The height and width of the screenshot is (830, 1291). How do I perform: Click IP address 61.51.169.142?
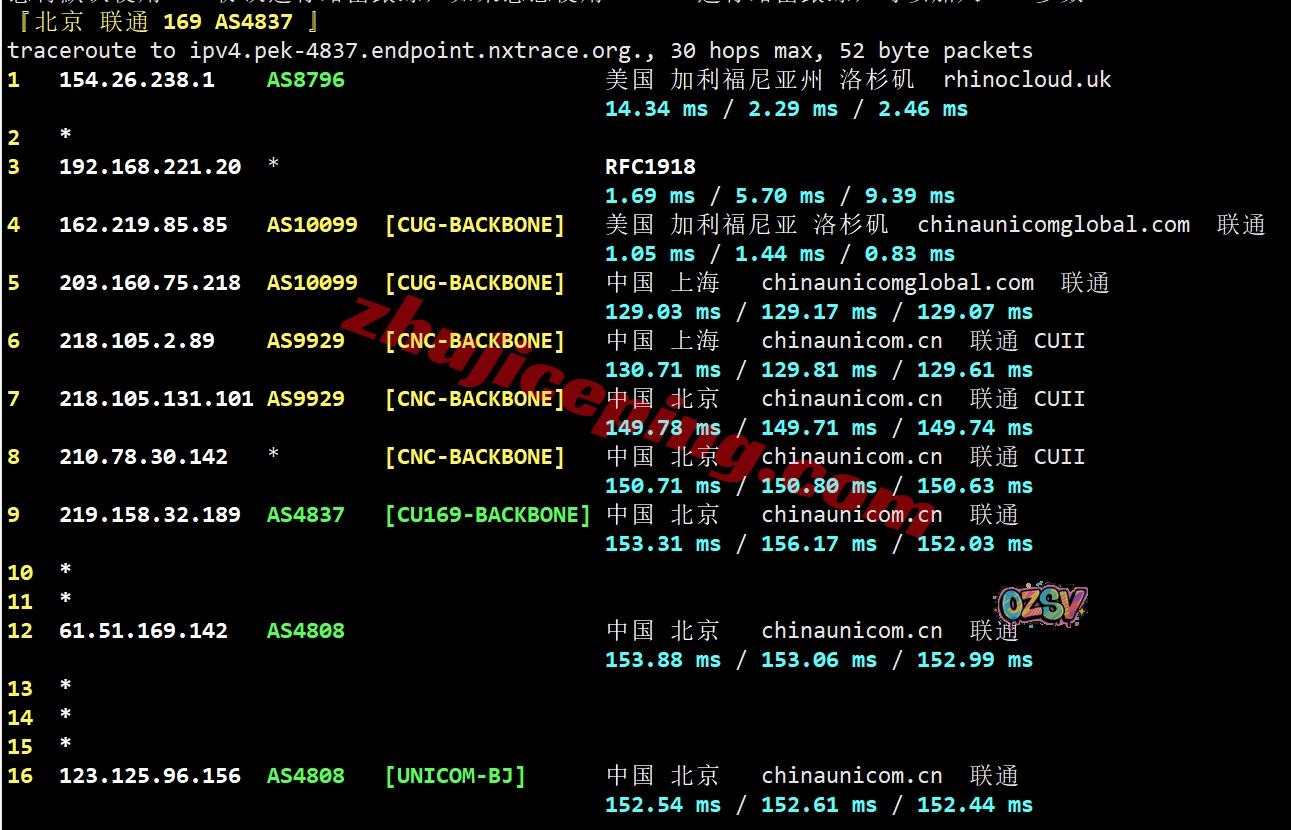143,631
